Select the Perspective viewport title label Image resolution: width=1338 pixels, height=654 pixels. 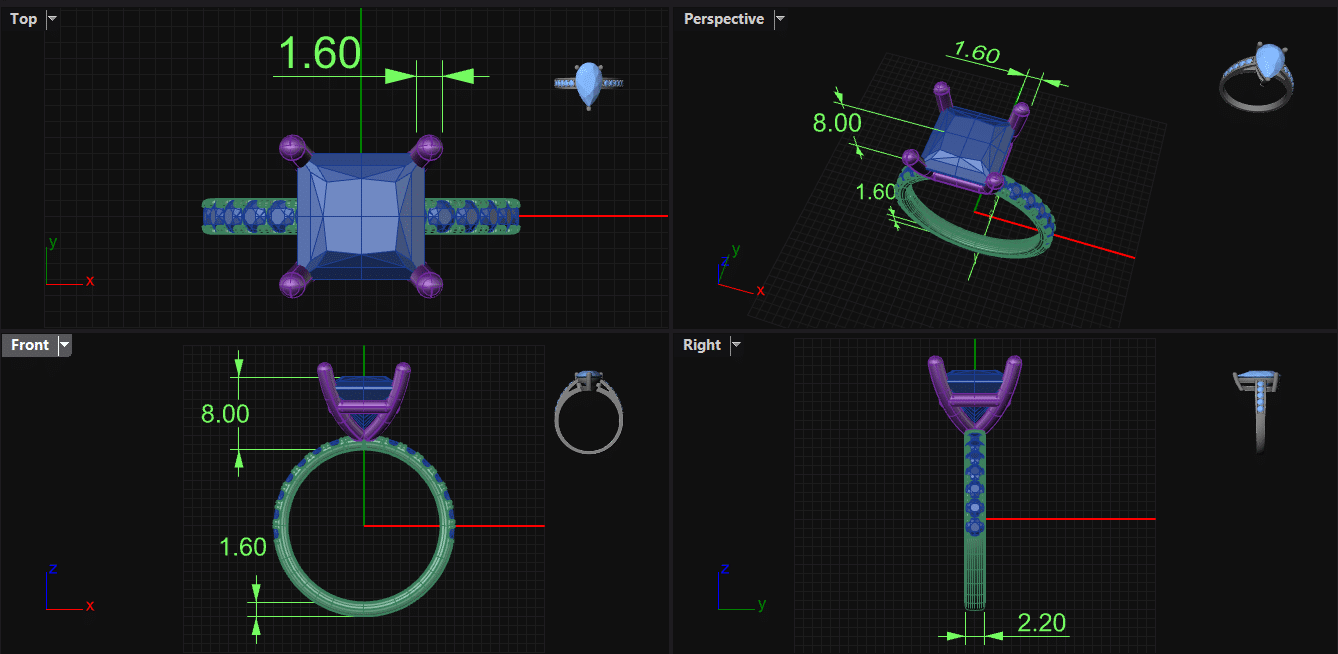(x=723, y=19)
